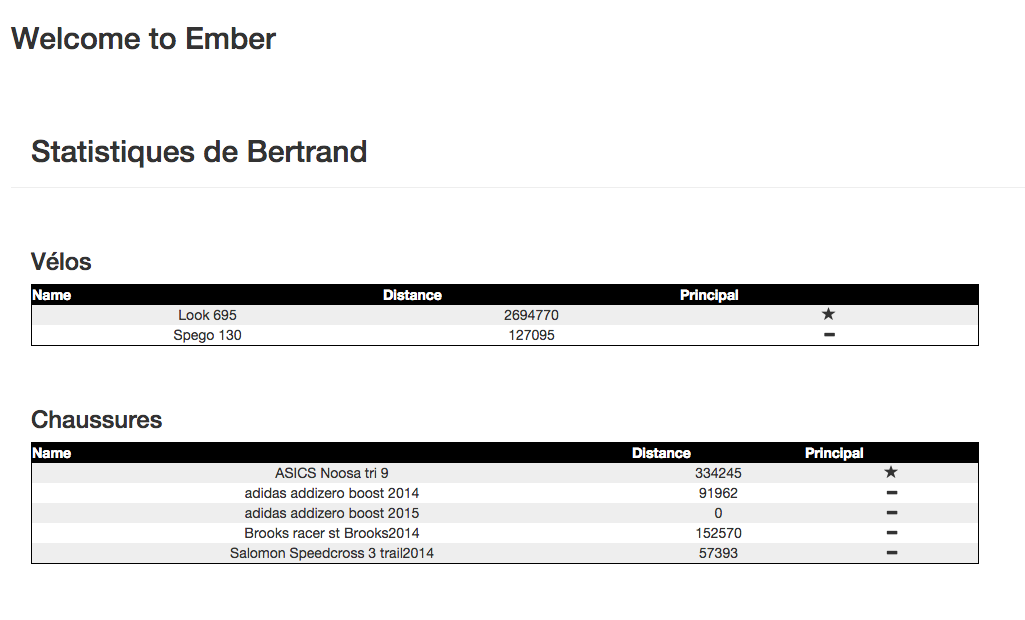Click the ASICS Noosa tri 9 shoe name
The image size is (1025, 620).
pyautogui.click(x=331, y=473)
